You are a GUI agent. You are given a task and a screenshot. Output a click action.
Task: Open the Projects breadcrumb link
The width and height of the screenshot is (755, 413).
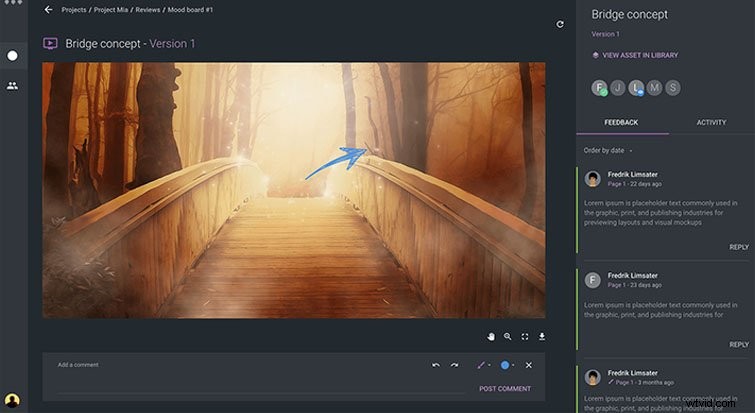click(74, 10)
